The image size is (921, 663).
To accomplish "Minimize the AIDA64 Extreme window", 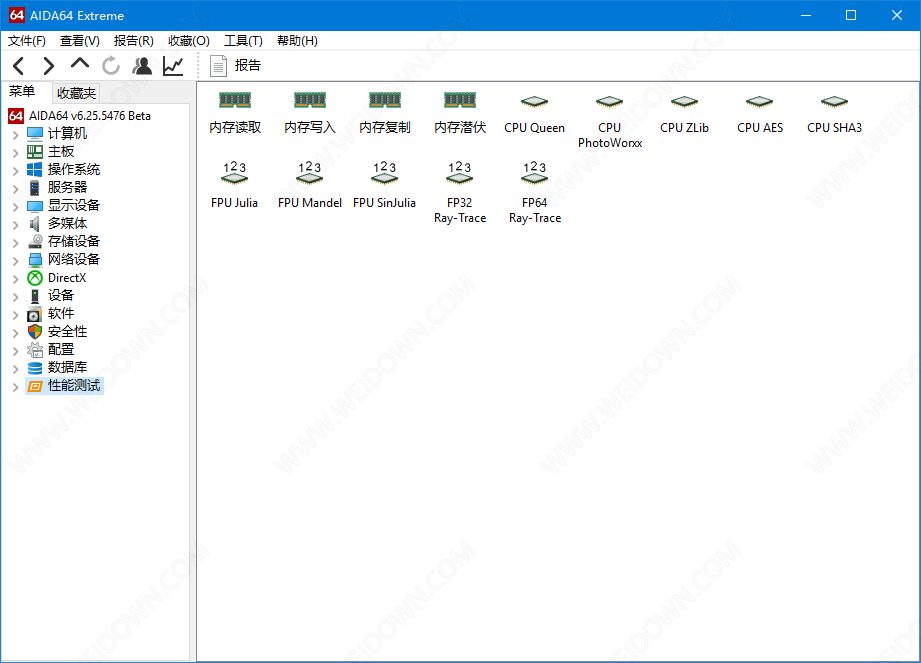I will [806, 15].
